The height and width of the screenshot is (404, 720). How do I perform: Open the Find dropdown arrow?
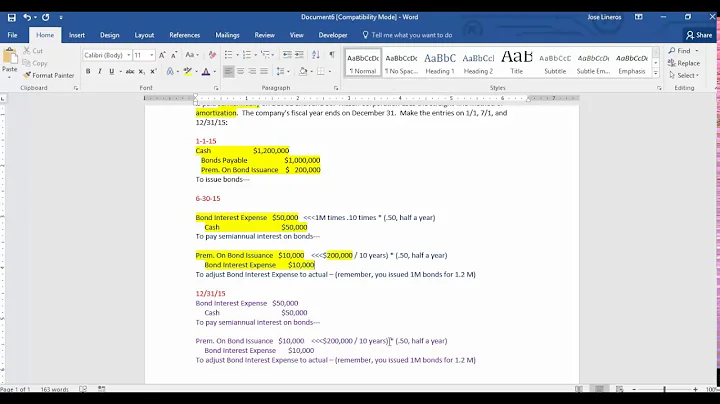(697, 51)
